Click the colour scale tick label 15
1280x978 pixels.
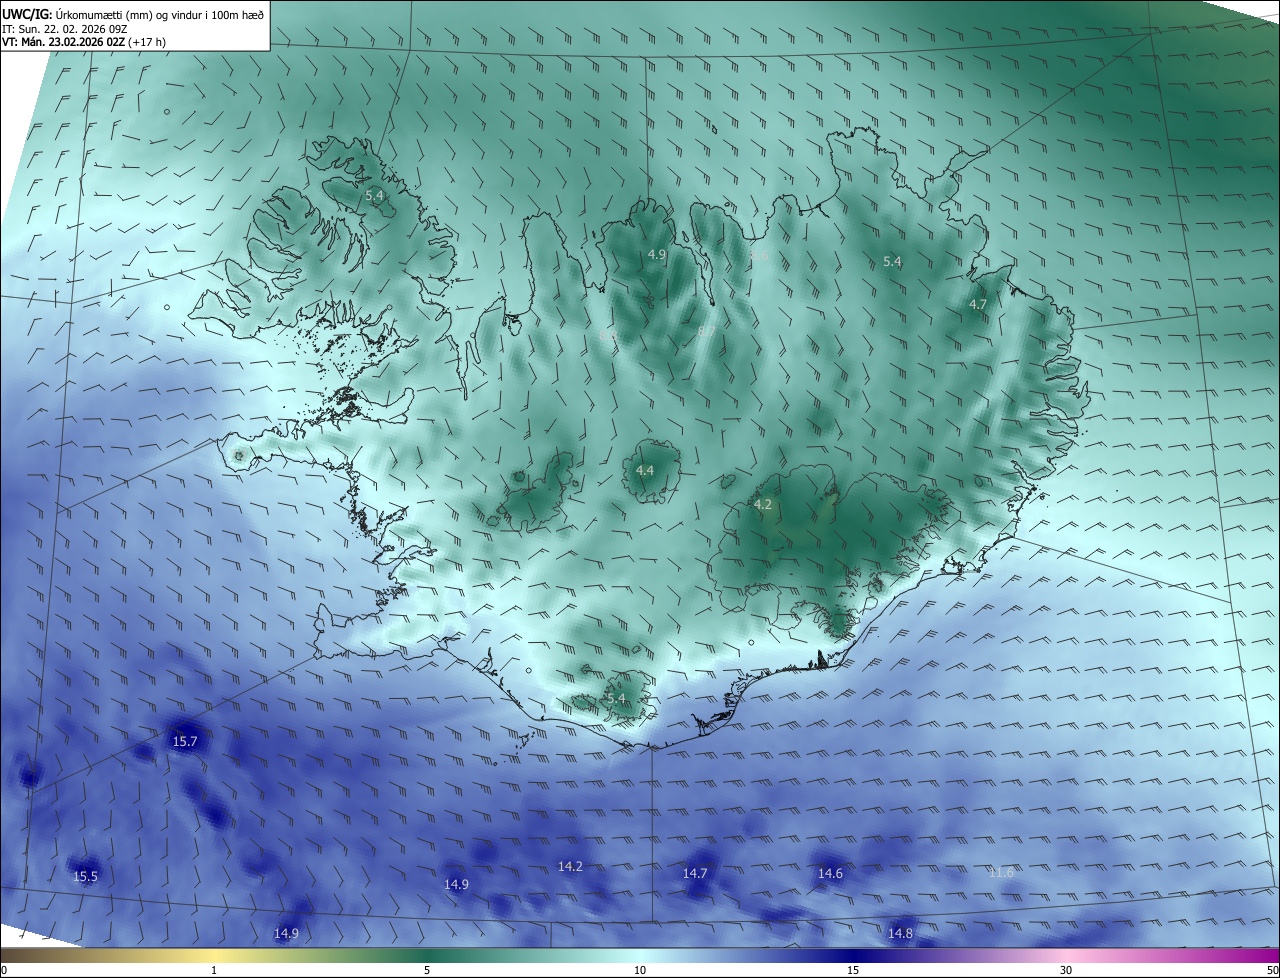point(853,970)
